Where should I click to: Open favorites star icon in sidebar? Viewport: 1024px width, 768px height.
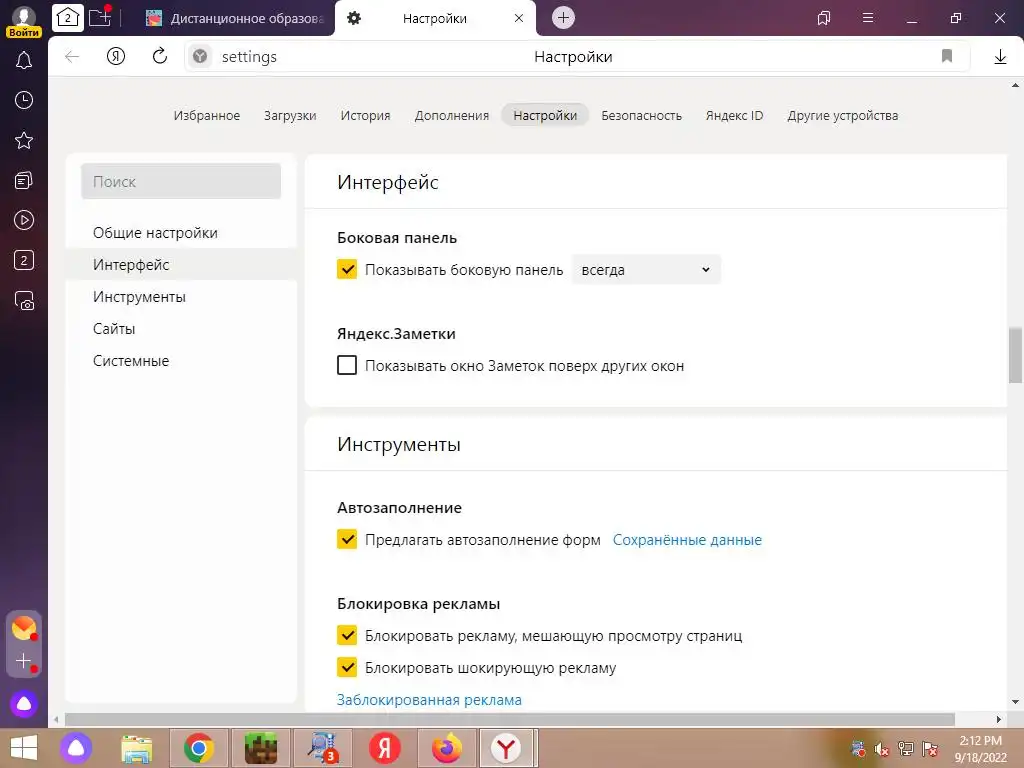[24, 140]
